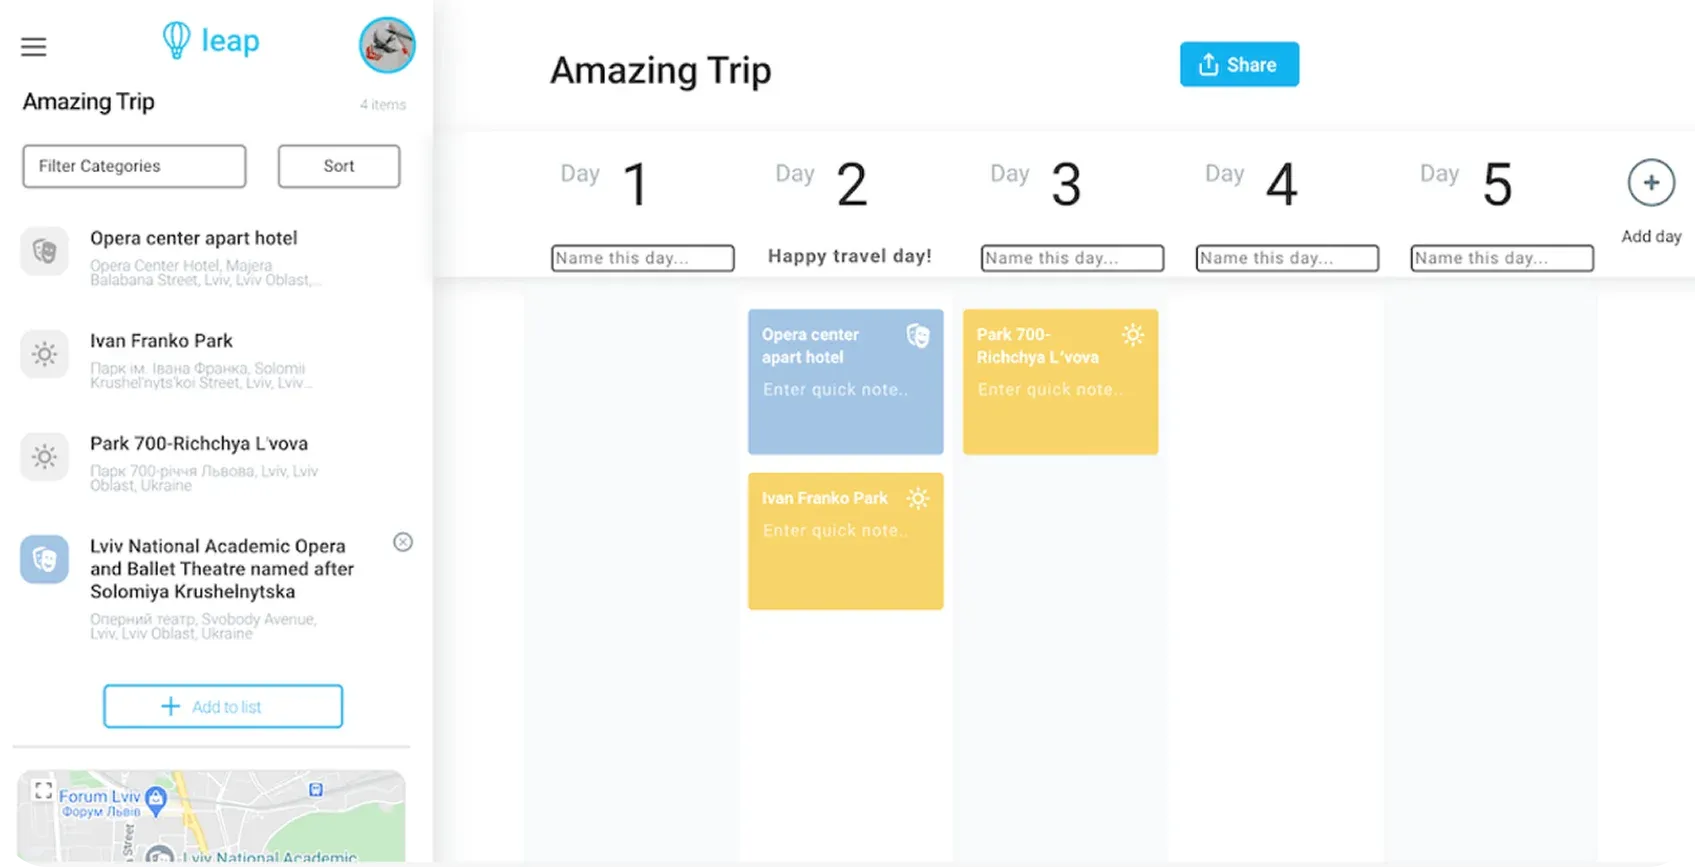The image size is (1695, 867).
Task: Open the user profile avatar
Action: point(387,45)
